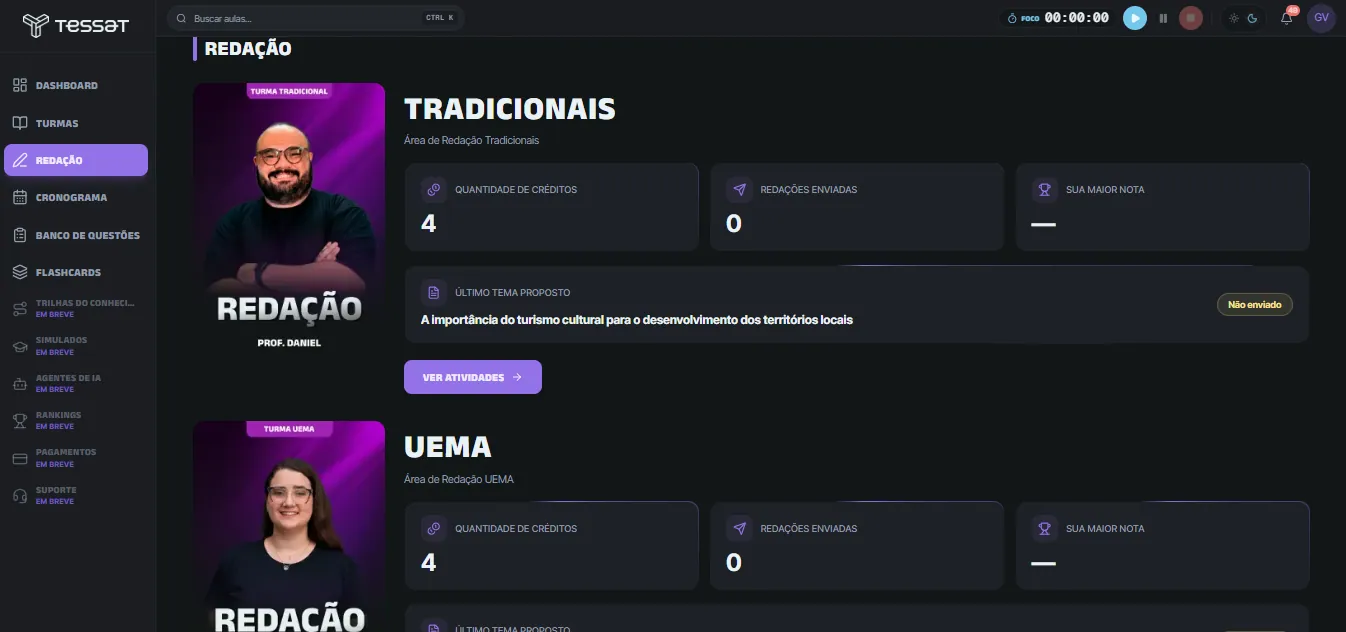Start the focus timer with play
The width and height of the screenshot is (1346, 632).
pos(1134,18)
